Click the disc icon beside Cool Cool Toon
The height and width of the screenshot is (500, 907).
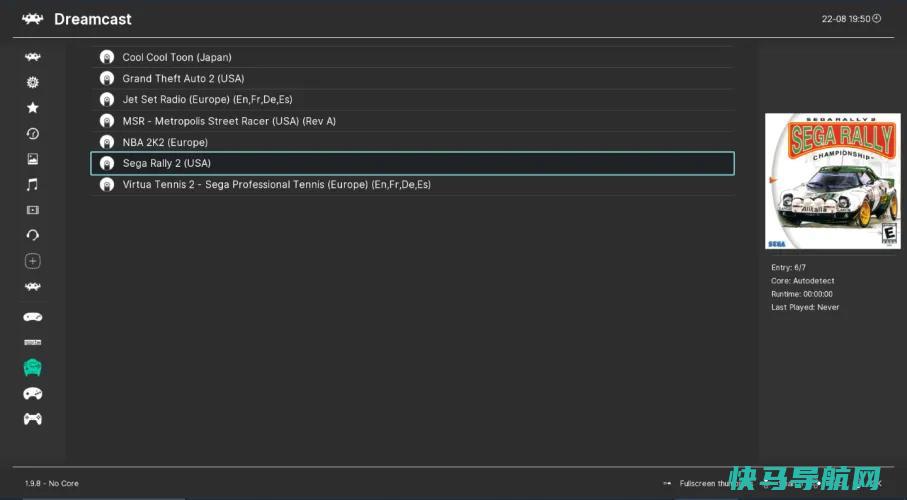click(x=106, y=57)
